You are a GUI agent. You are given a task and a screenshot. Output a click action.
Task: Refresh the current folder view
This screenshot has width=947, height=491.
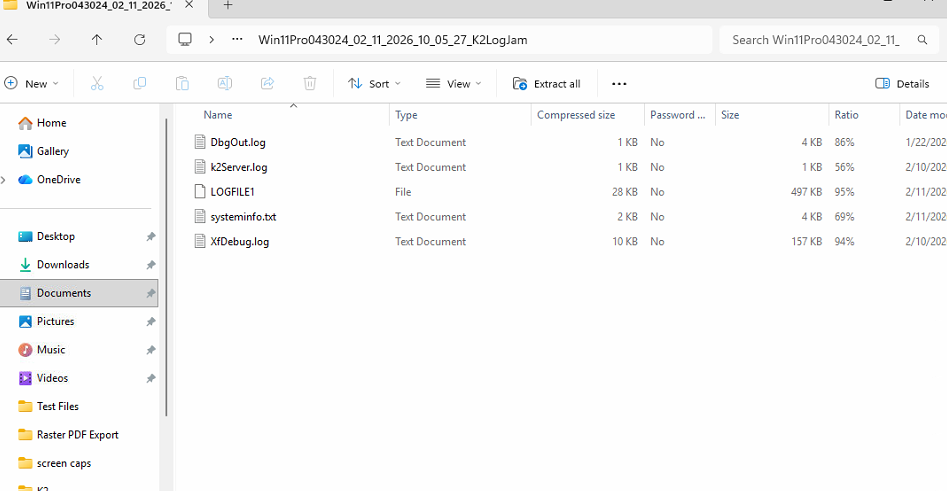tap(140, 40)
